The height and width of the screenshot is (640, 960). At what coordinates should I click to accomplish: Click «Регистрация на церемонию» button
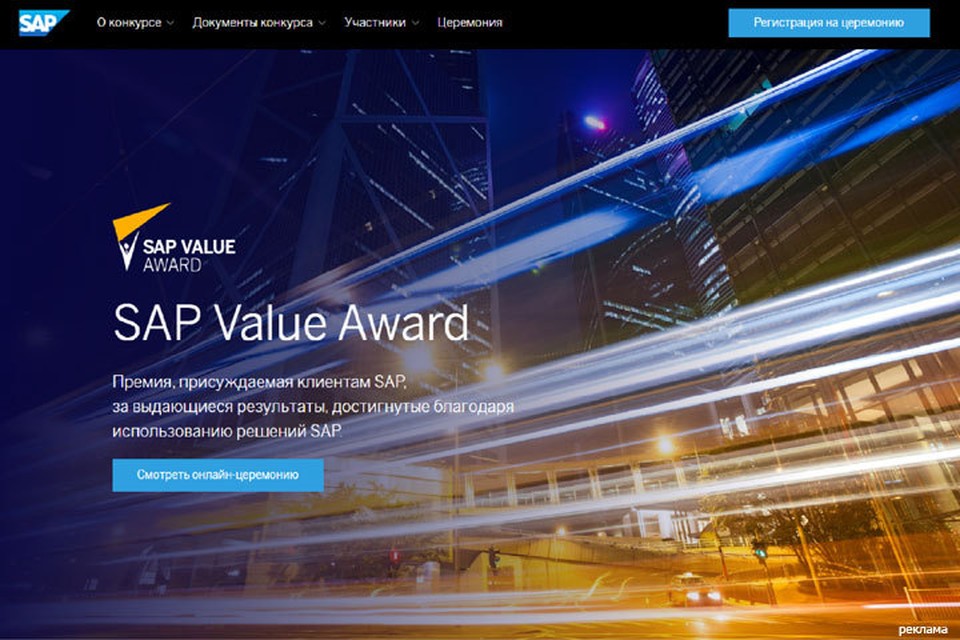pos(829,23)
